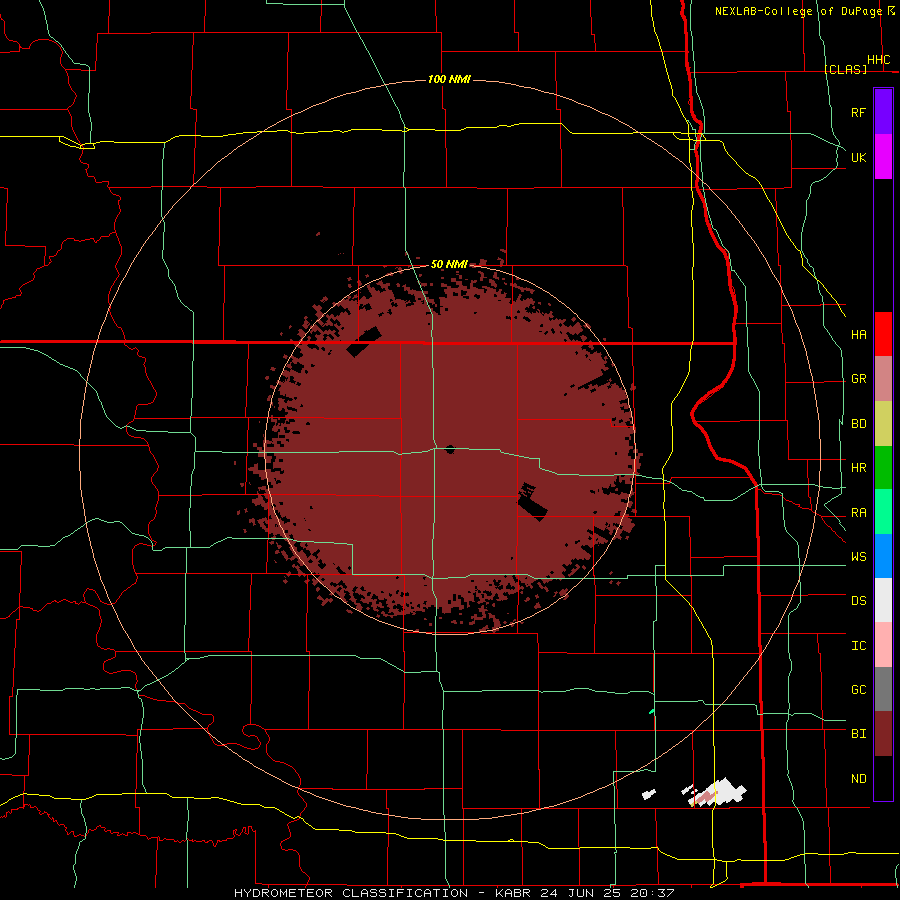This screenshot has height=900, width=900.
Task: Click the IC legend label
Action: point(859,646)
